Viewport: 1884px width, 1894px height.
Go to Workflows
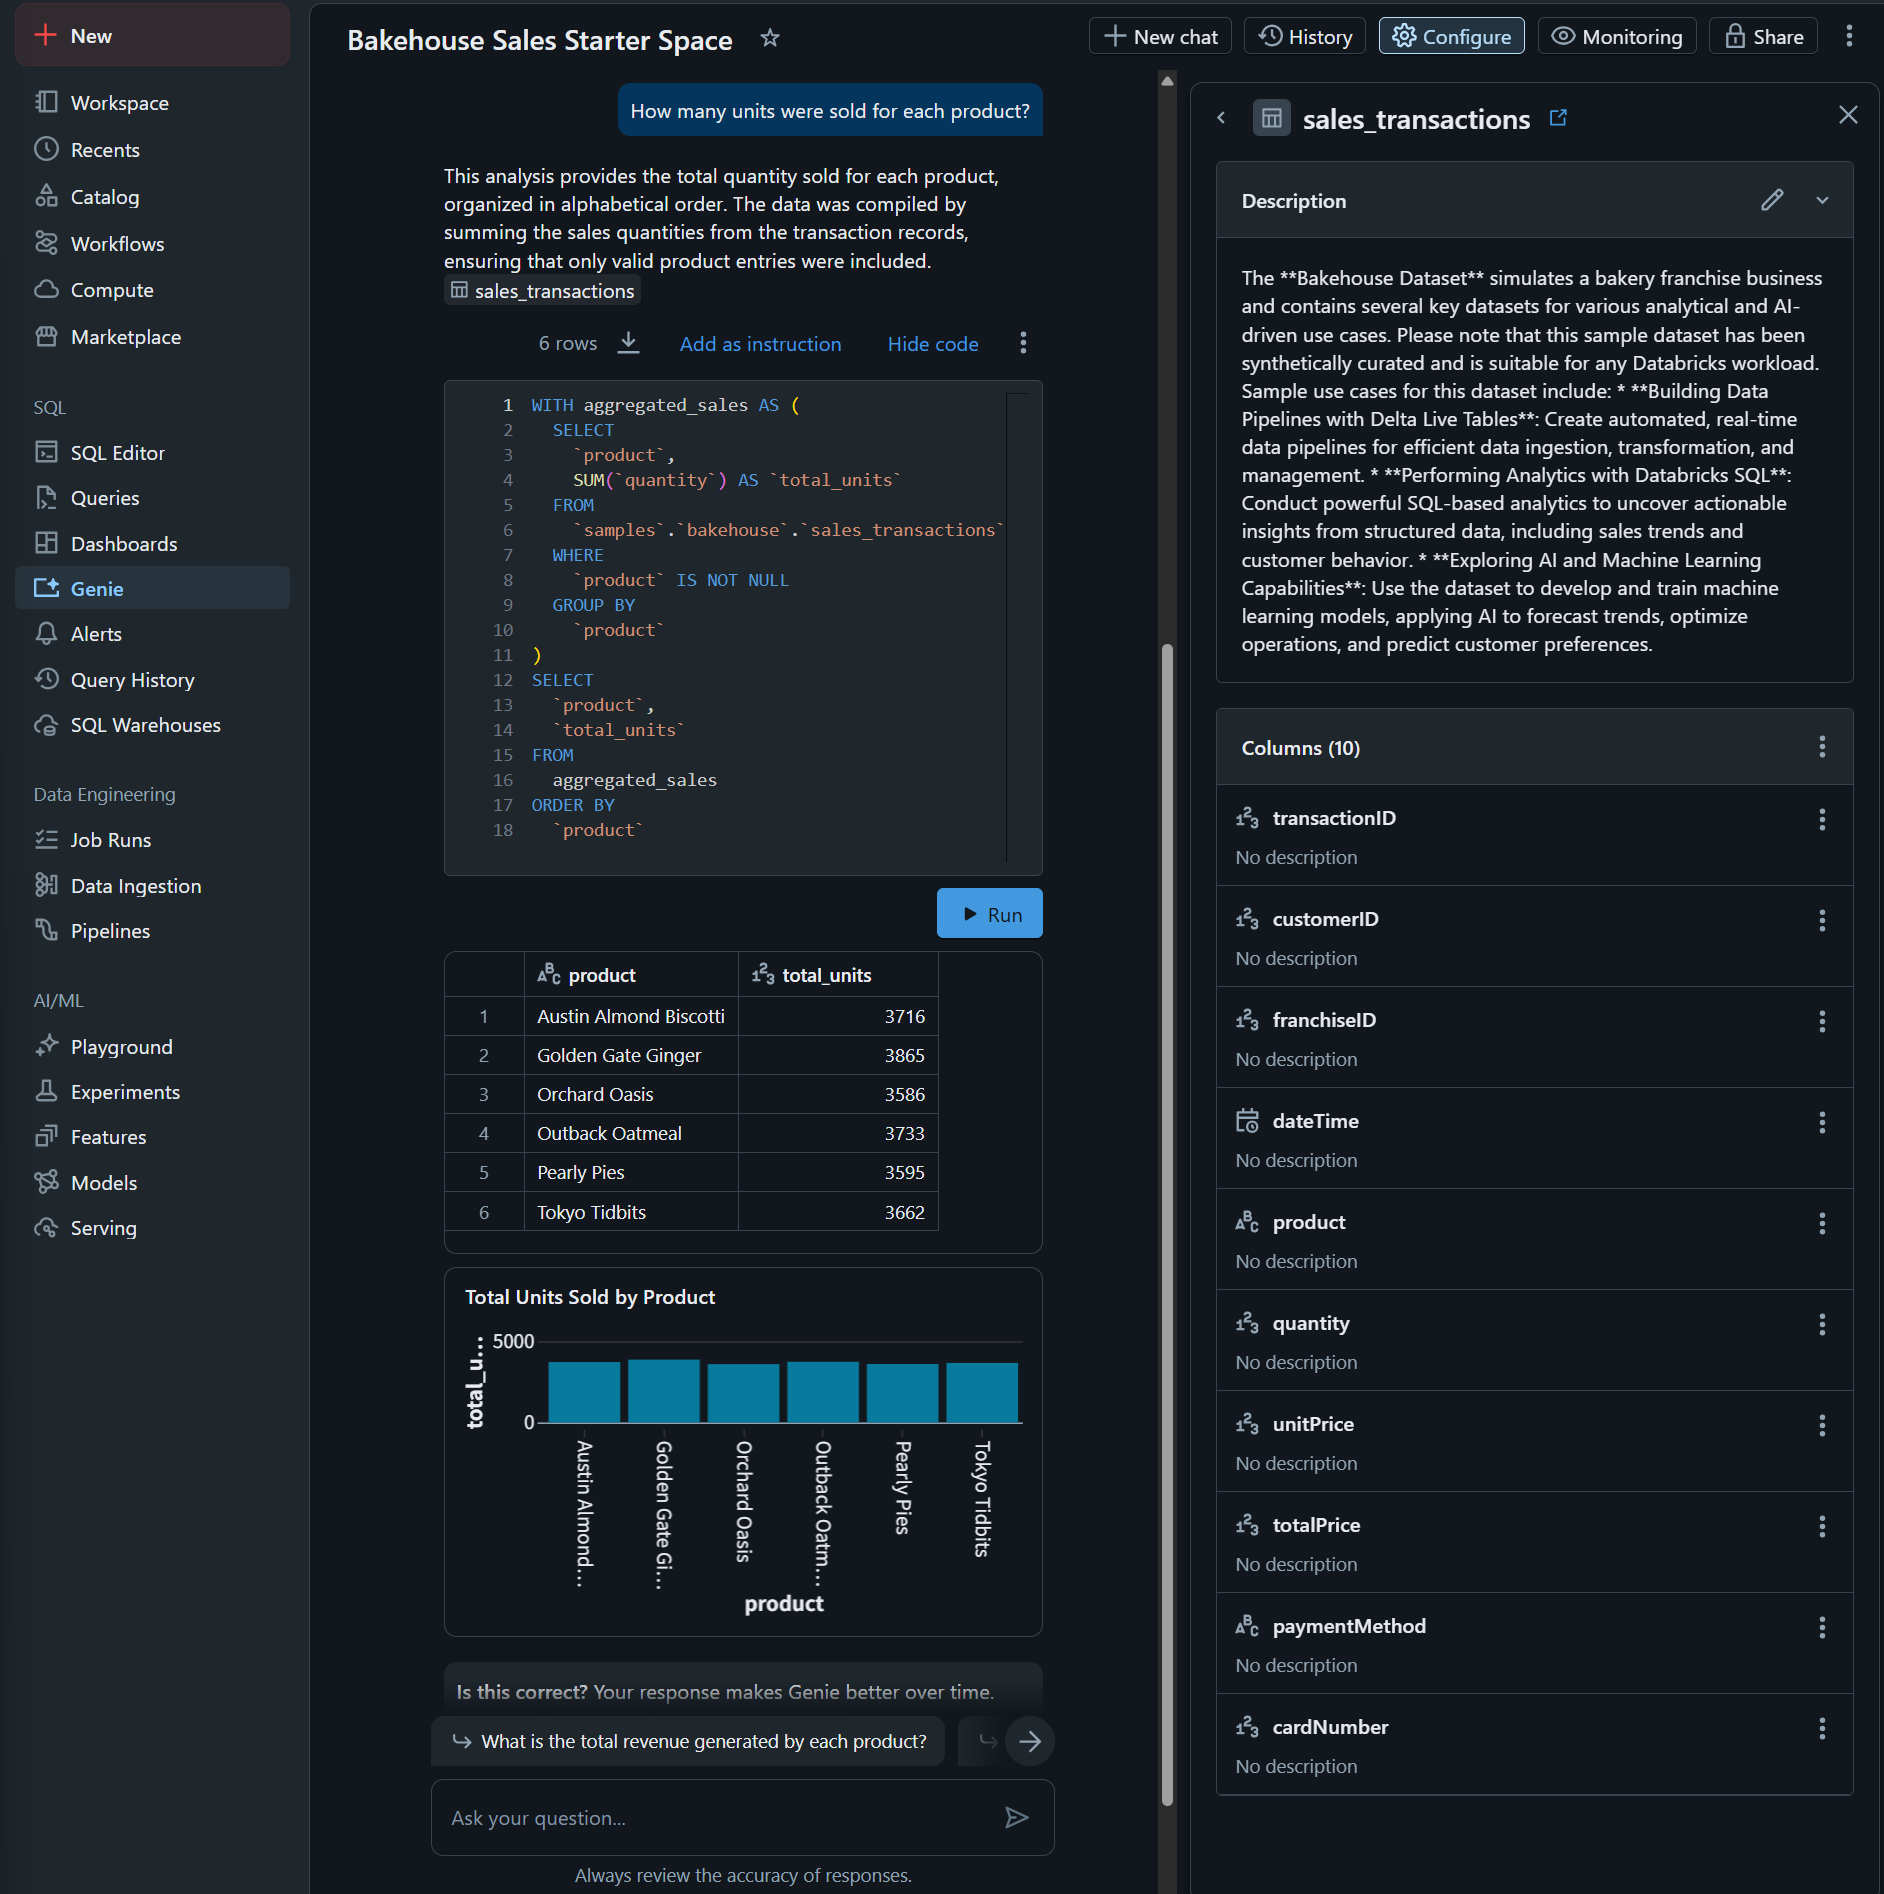tap(152, 244)
